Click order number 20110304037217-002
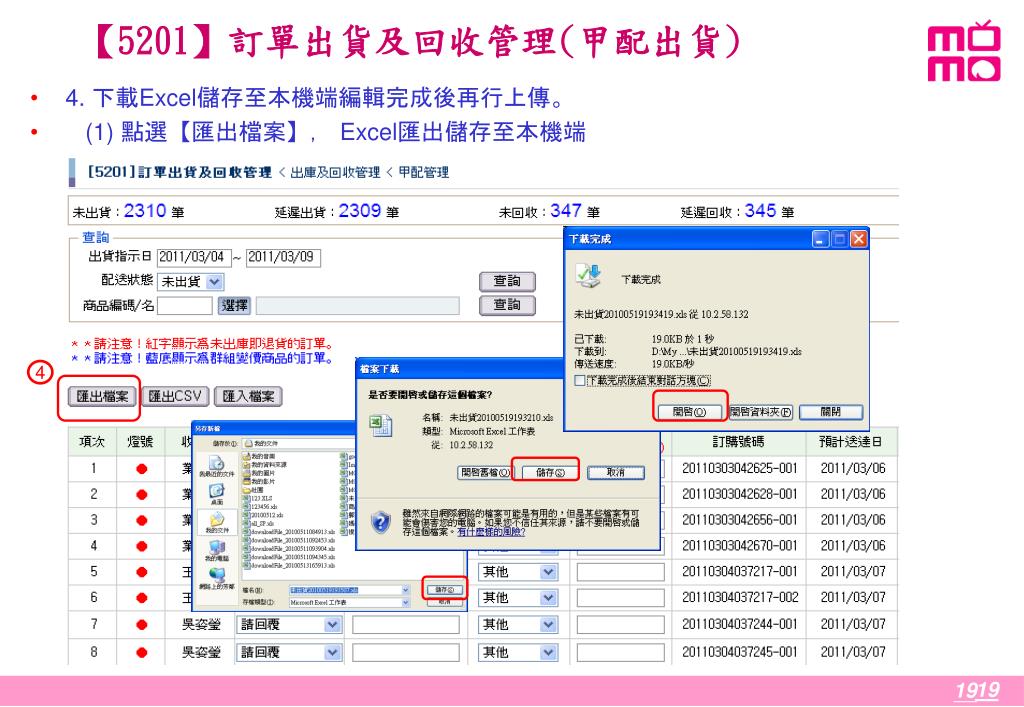The image size is (1024, 707). 739,597
